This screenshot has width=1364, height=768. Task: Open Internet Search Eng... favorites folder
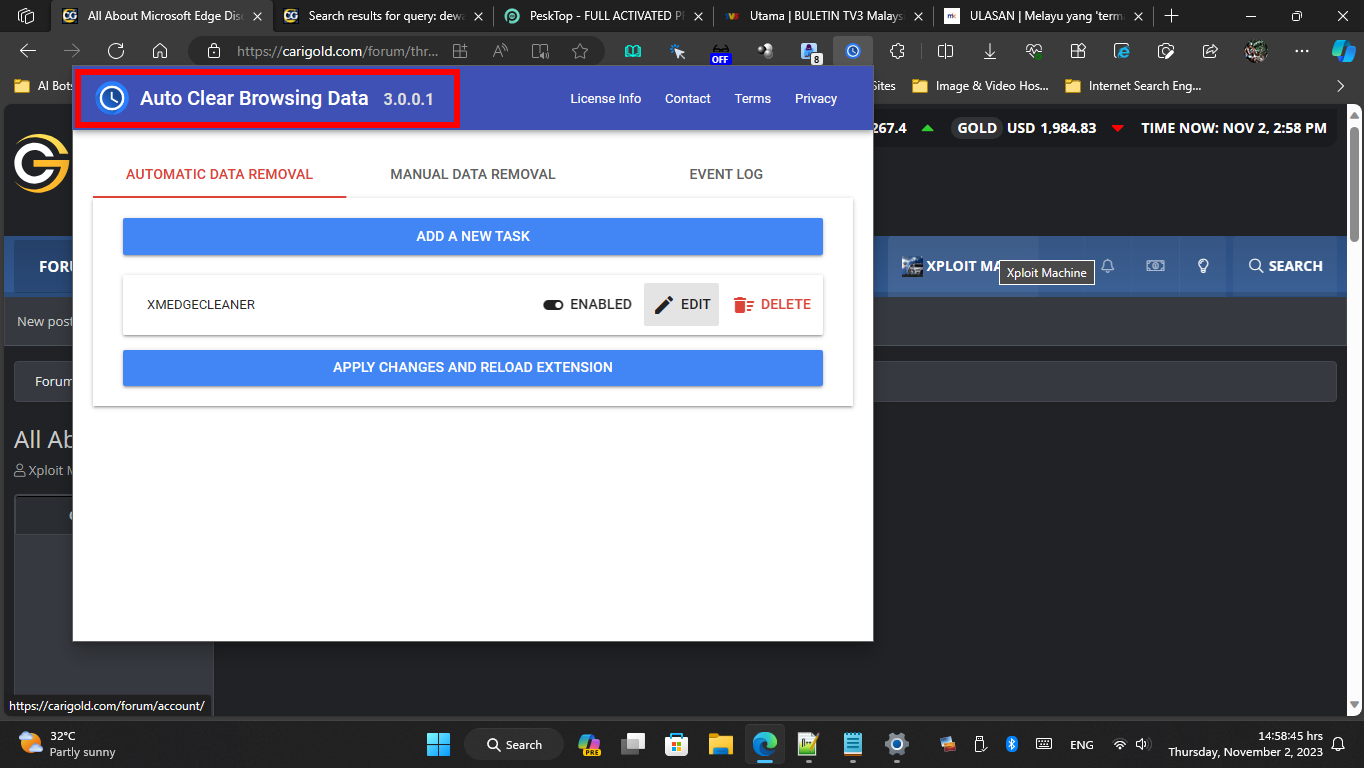pyautogui.click(x=1134, y=86)
